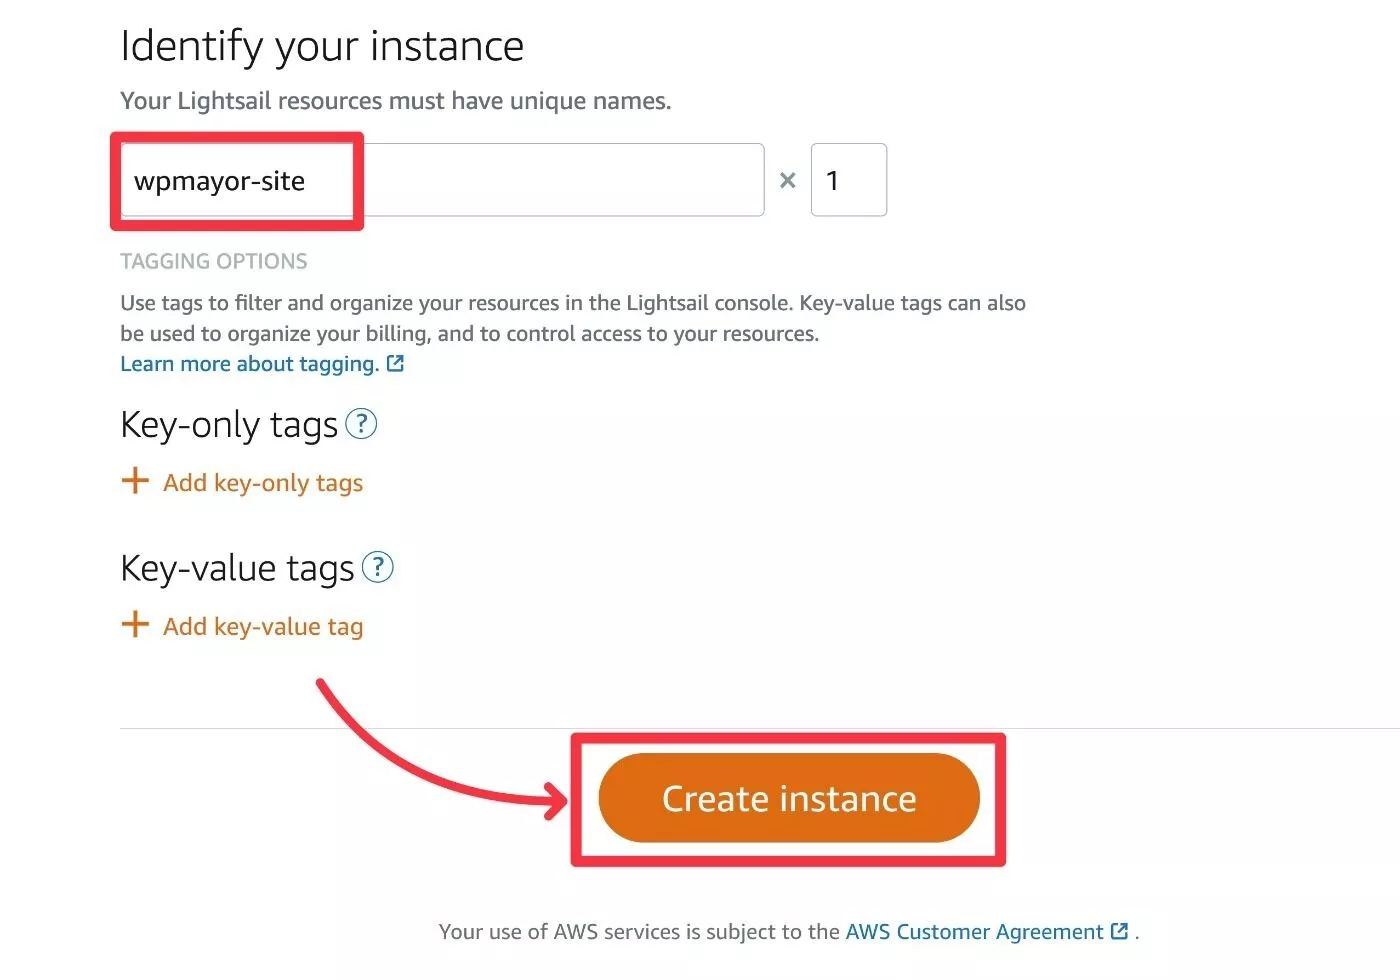Click external link icon beside AWS Customer Agreement
1400x980 pixels.
[1120, 931]
